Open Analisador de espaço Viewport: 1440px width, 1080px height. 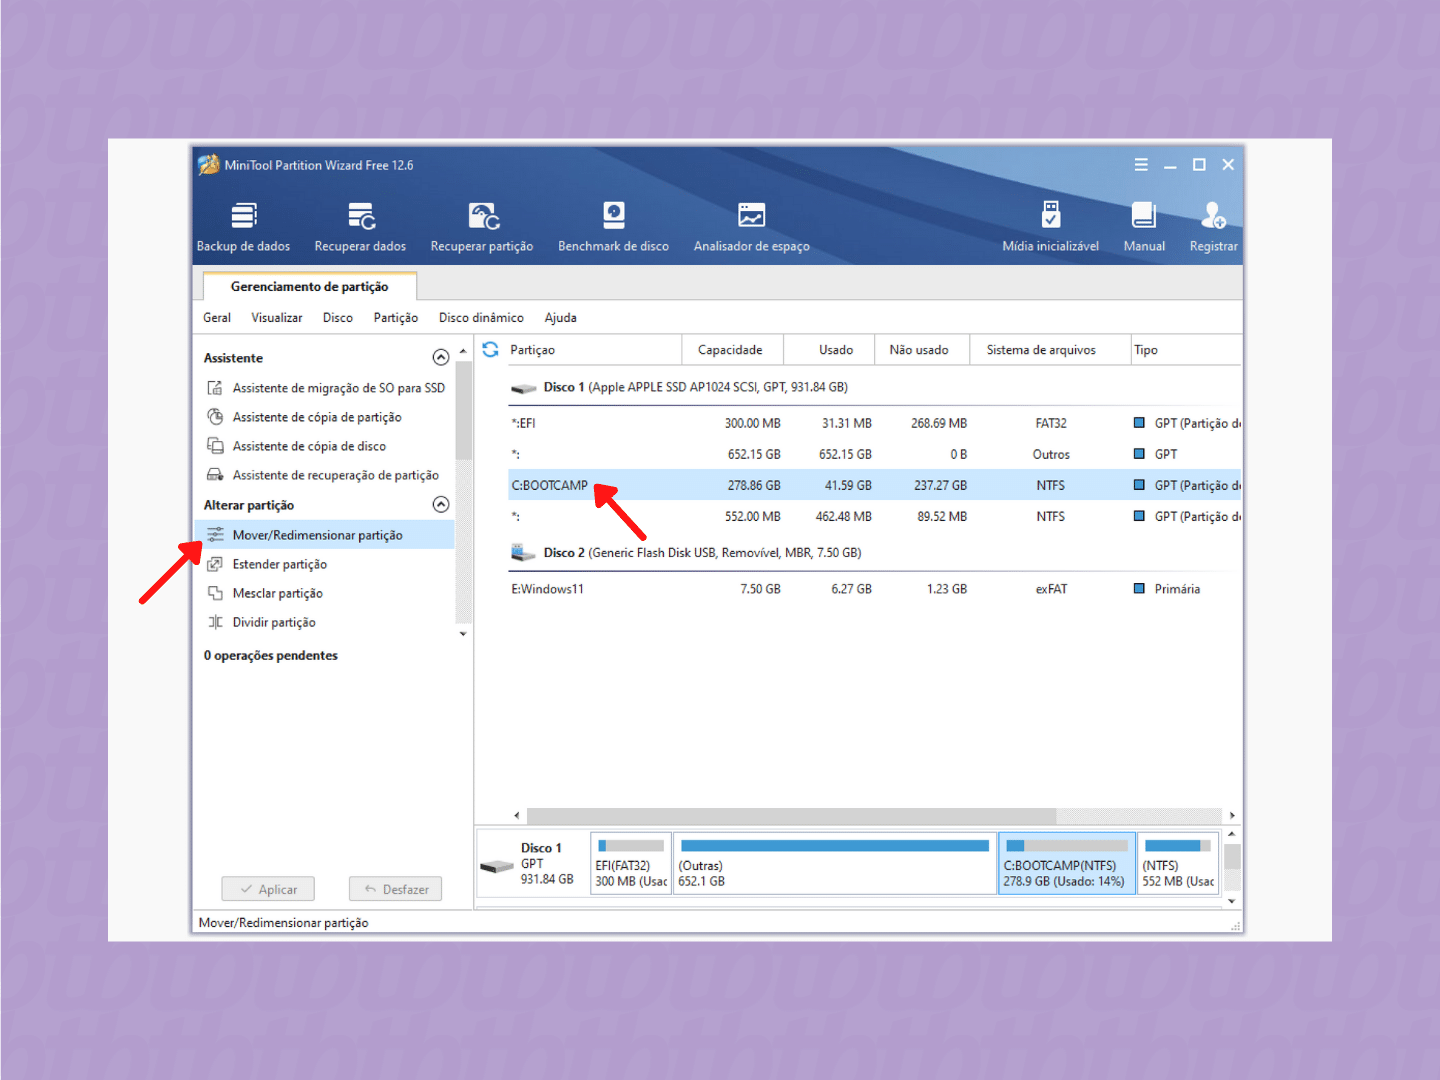coord(752,228)
